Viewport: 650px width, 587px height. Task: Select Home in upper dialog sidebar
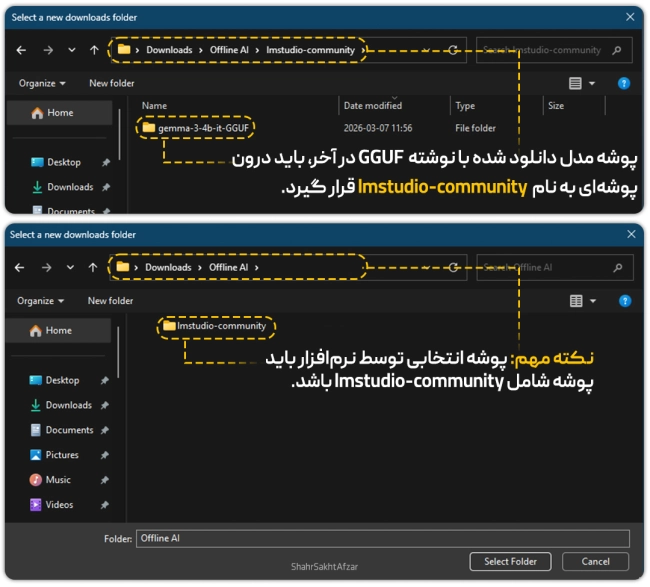[59, 113]
